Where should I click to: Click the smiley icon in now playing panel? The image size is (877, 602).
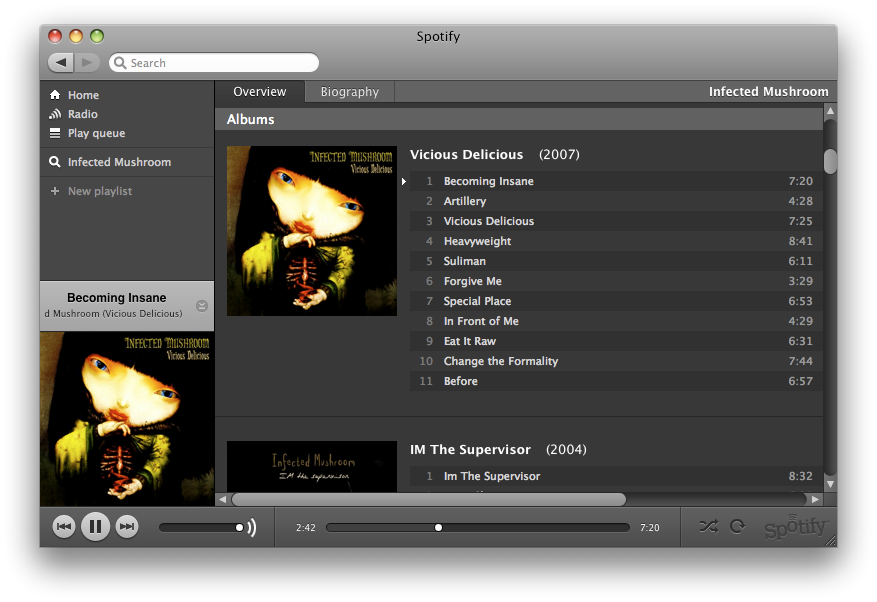(x=202, y=305)
